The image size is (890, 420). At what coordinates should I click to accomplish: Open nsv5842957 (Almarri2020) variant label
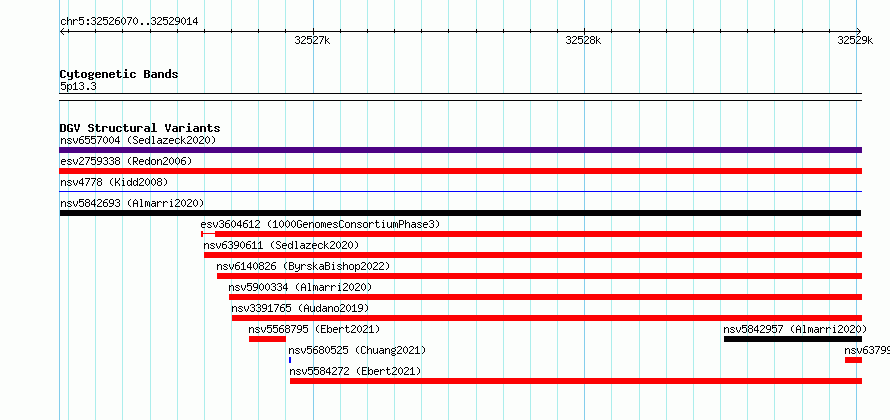(x=795, y=329)
